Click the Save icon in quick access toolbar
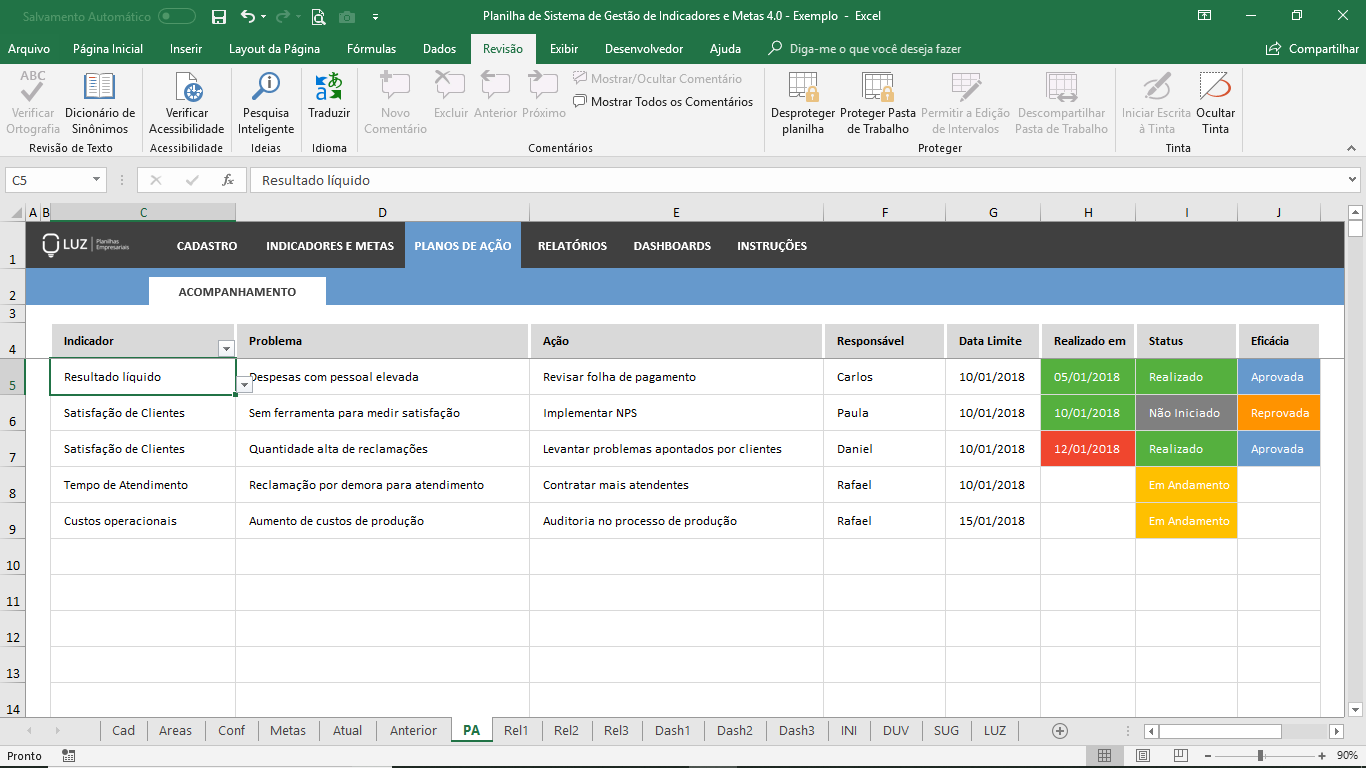The width and height of the screenshot is (1366, 768). pyautogui.click(x=219, y=16)
